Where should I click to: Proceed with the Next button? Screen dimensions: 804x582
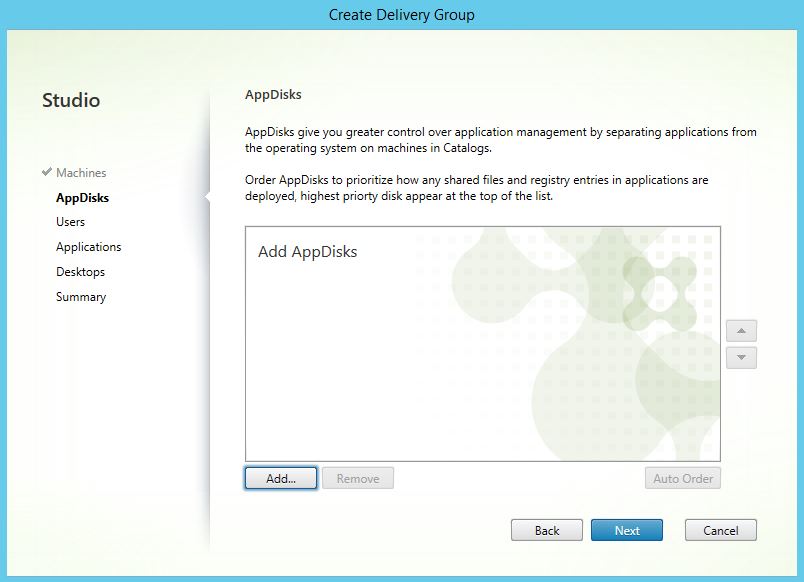pos(627,530)
